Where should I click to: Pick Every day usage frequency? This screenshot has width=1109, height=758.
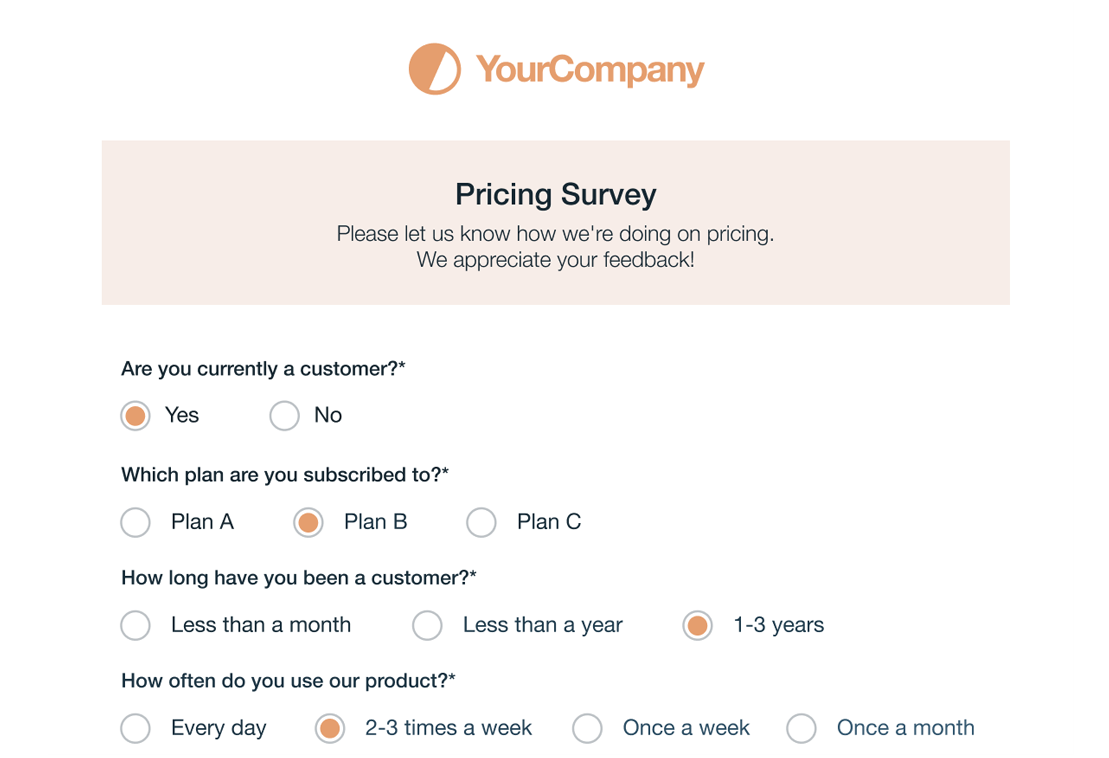pyautogui.click(x=135, y=728)
